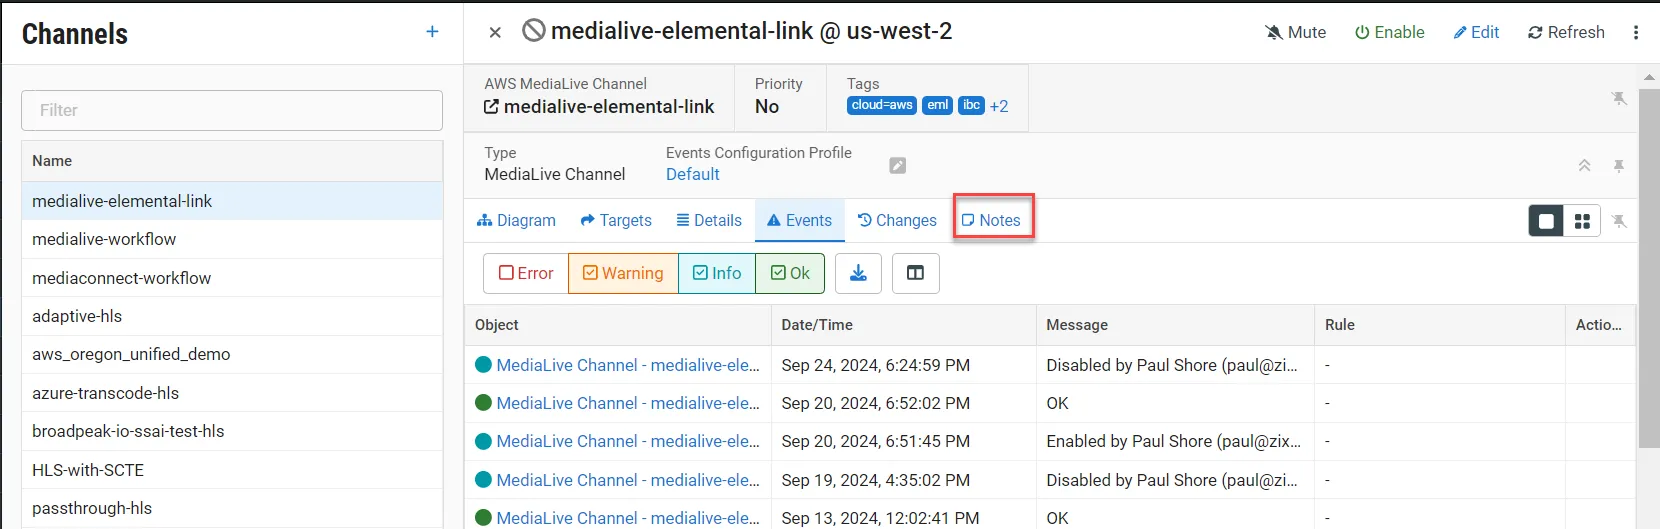This screenshot has height=529, width=1660.
Task: Open the column chooser
Action: click(x=915, y=273)
